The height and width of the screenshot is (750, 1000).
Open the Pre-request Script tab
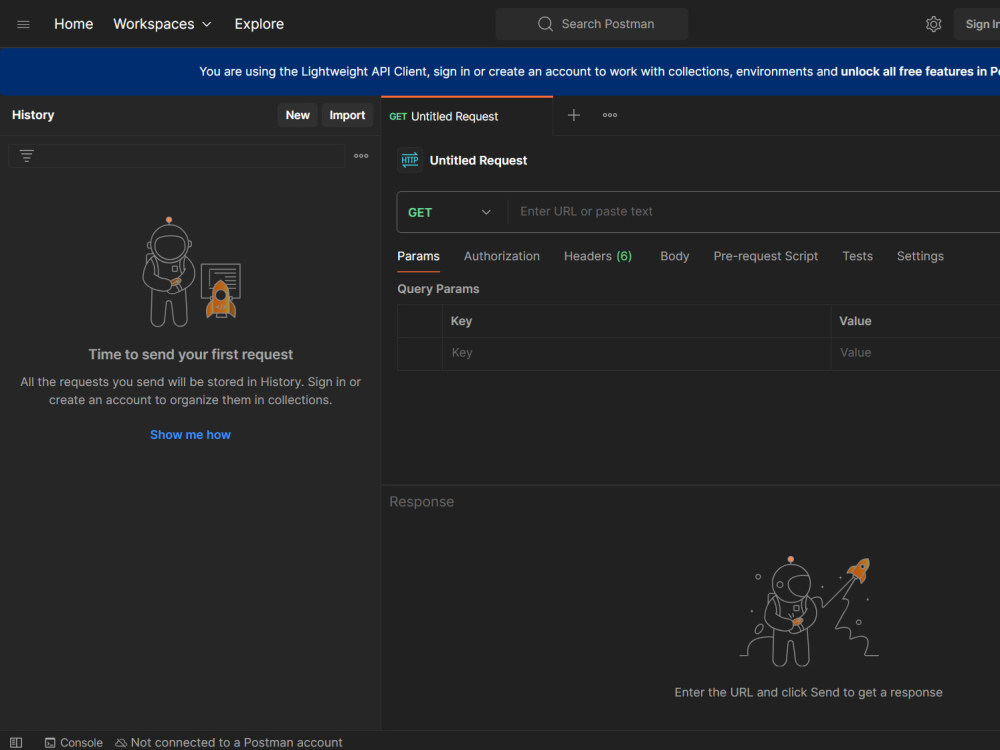coord(765,256)
